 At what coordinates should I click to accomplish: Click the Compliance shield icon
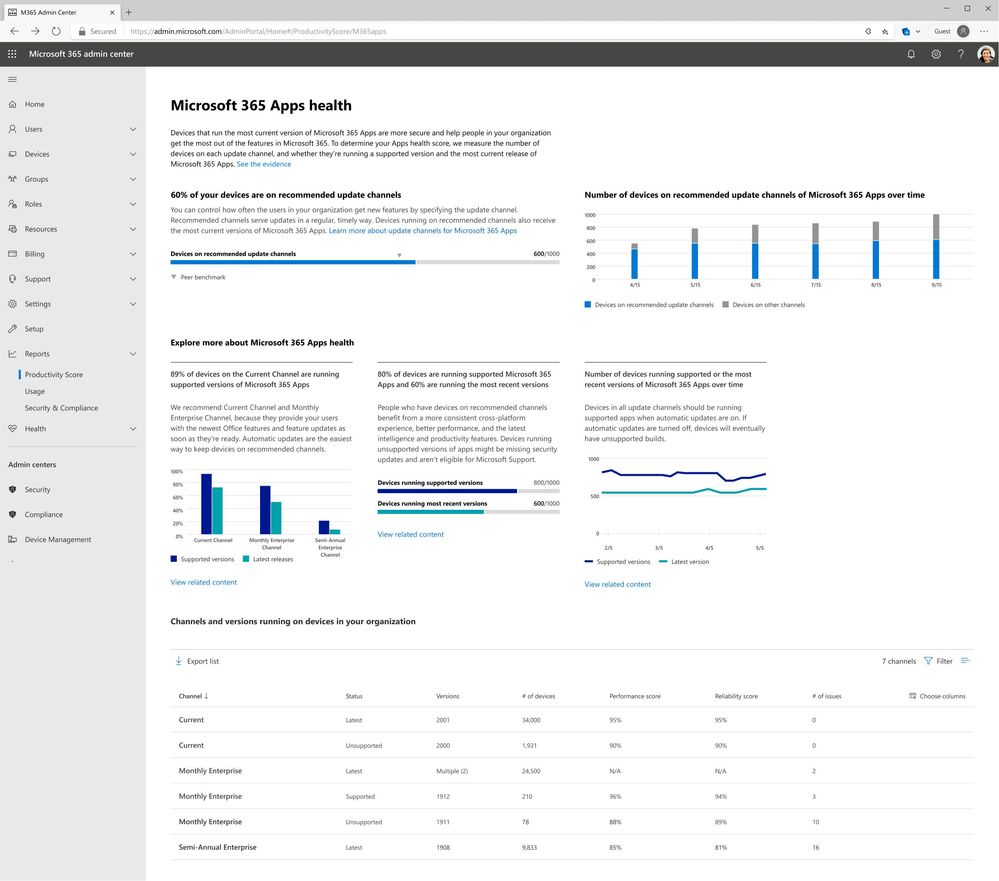click(12, 515)
